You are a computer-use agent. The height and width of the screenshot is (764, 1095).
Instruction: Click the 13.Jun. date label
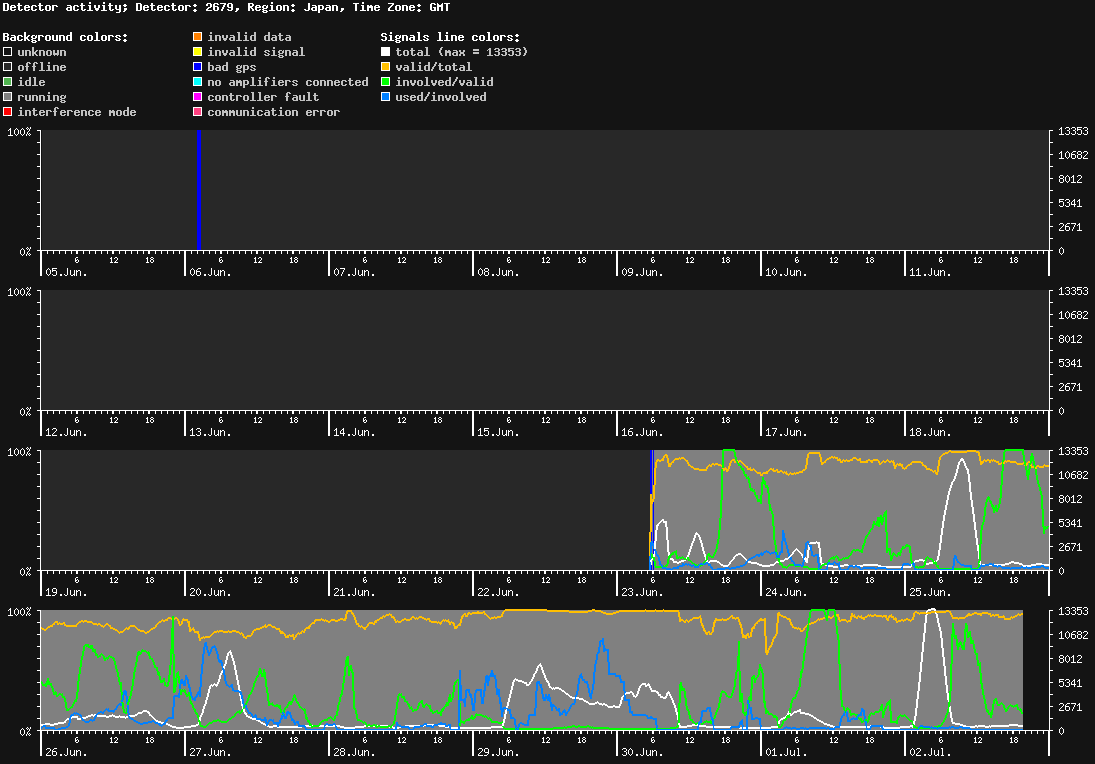[x=210, y=432]
